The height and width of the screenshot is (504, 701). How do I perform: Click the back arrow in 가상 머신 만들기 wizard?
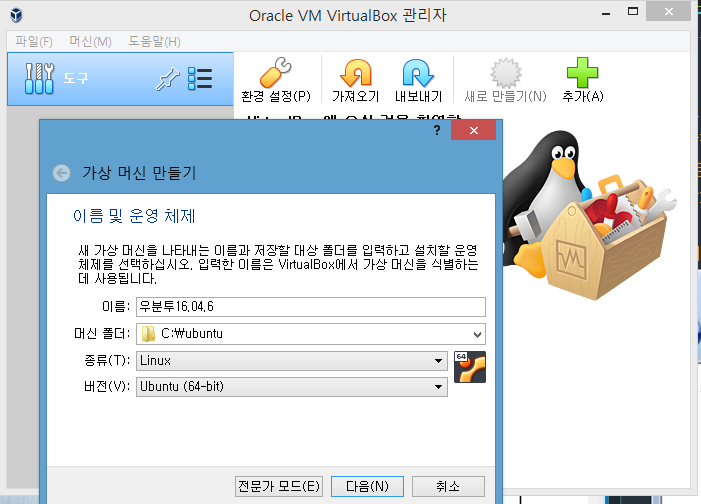(61, 173)
